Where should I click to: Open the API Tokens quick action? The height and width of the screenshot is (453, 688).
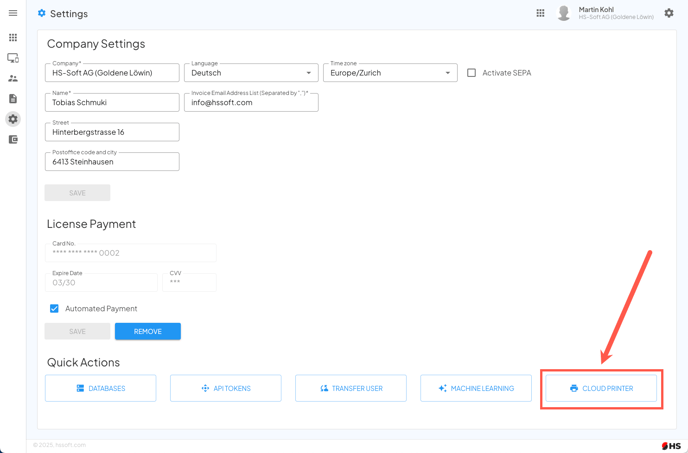point(226,388)
